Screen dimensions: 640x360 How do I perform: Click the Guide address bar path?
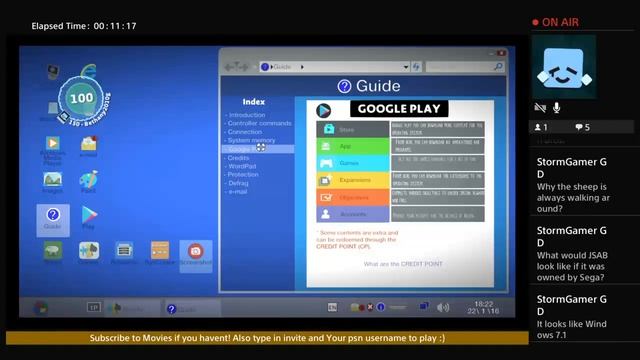tap(334, 67)
